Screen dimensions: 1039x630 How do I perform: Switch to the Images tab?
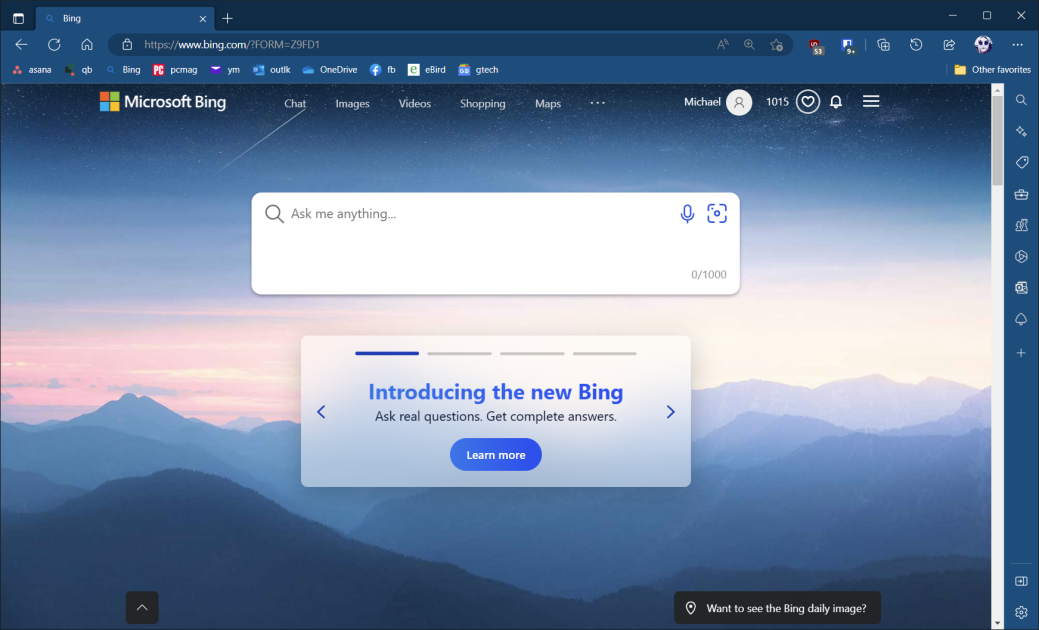tap(352, 103)
